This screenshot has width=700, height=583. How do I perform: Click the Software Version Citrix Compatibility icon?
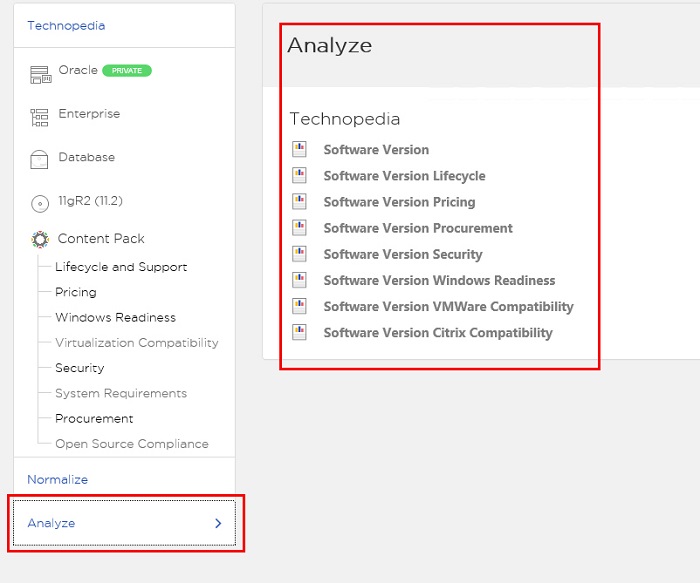pos(299,332)
